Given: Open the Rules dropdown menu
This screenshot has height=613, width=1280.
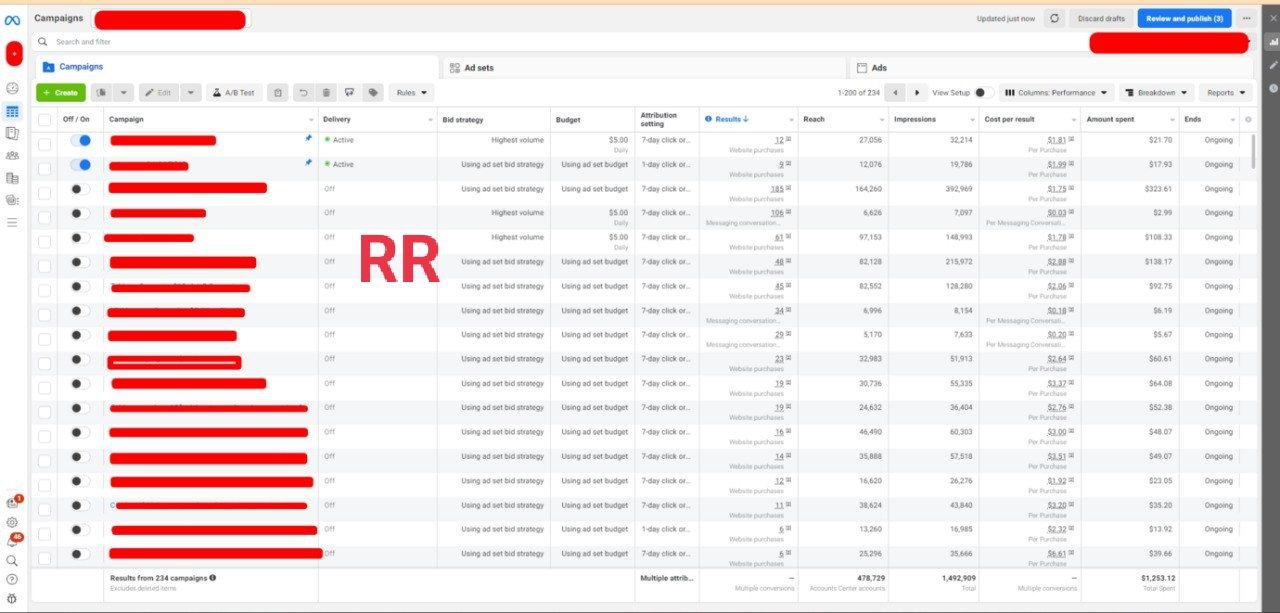Looking at the screenshot, I should tap(411, 93).
